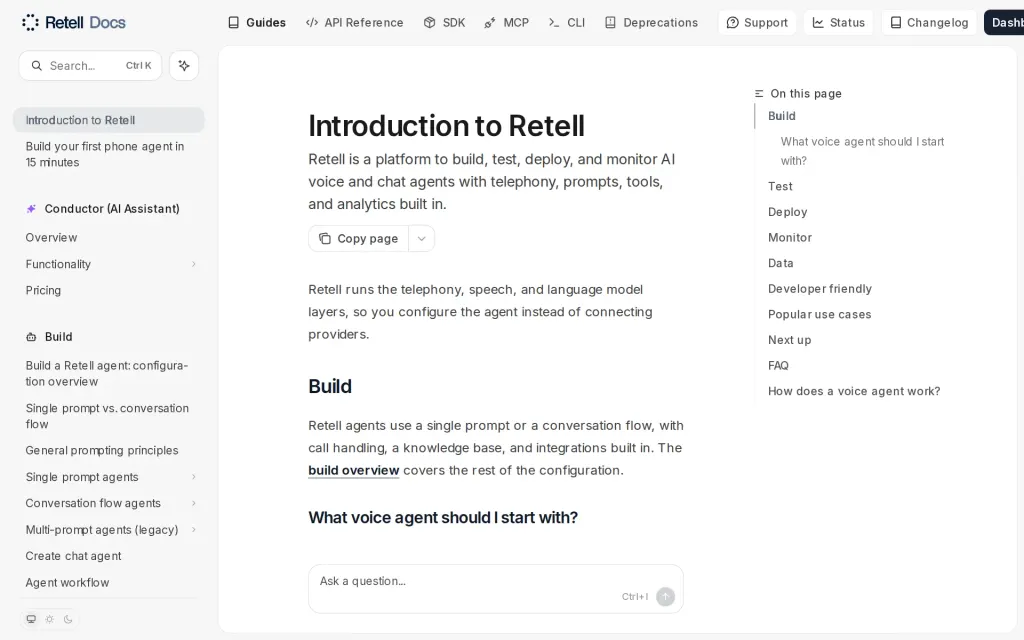
Task: Open the Guides tab
Action: (257, 22)
